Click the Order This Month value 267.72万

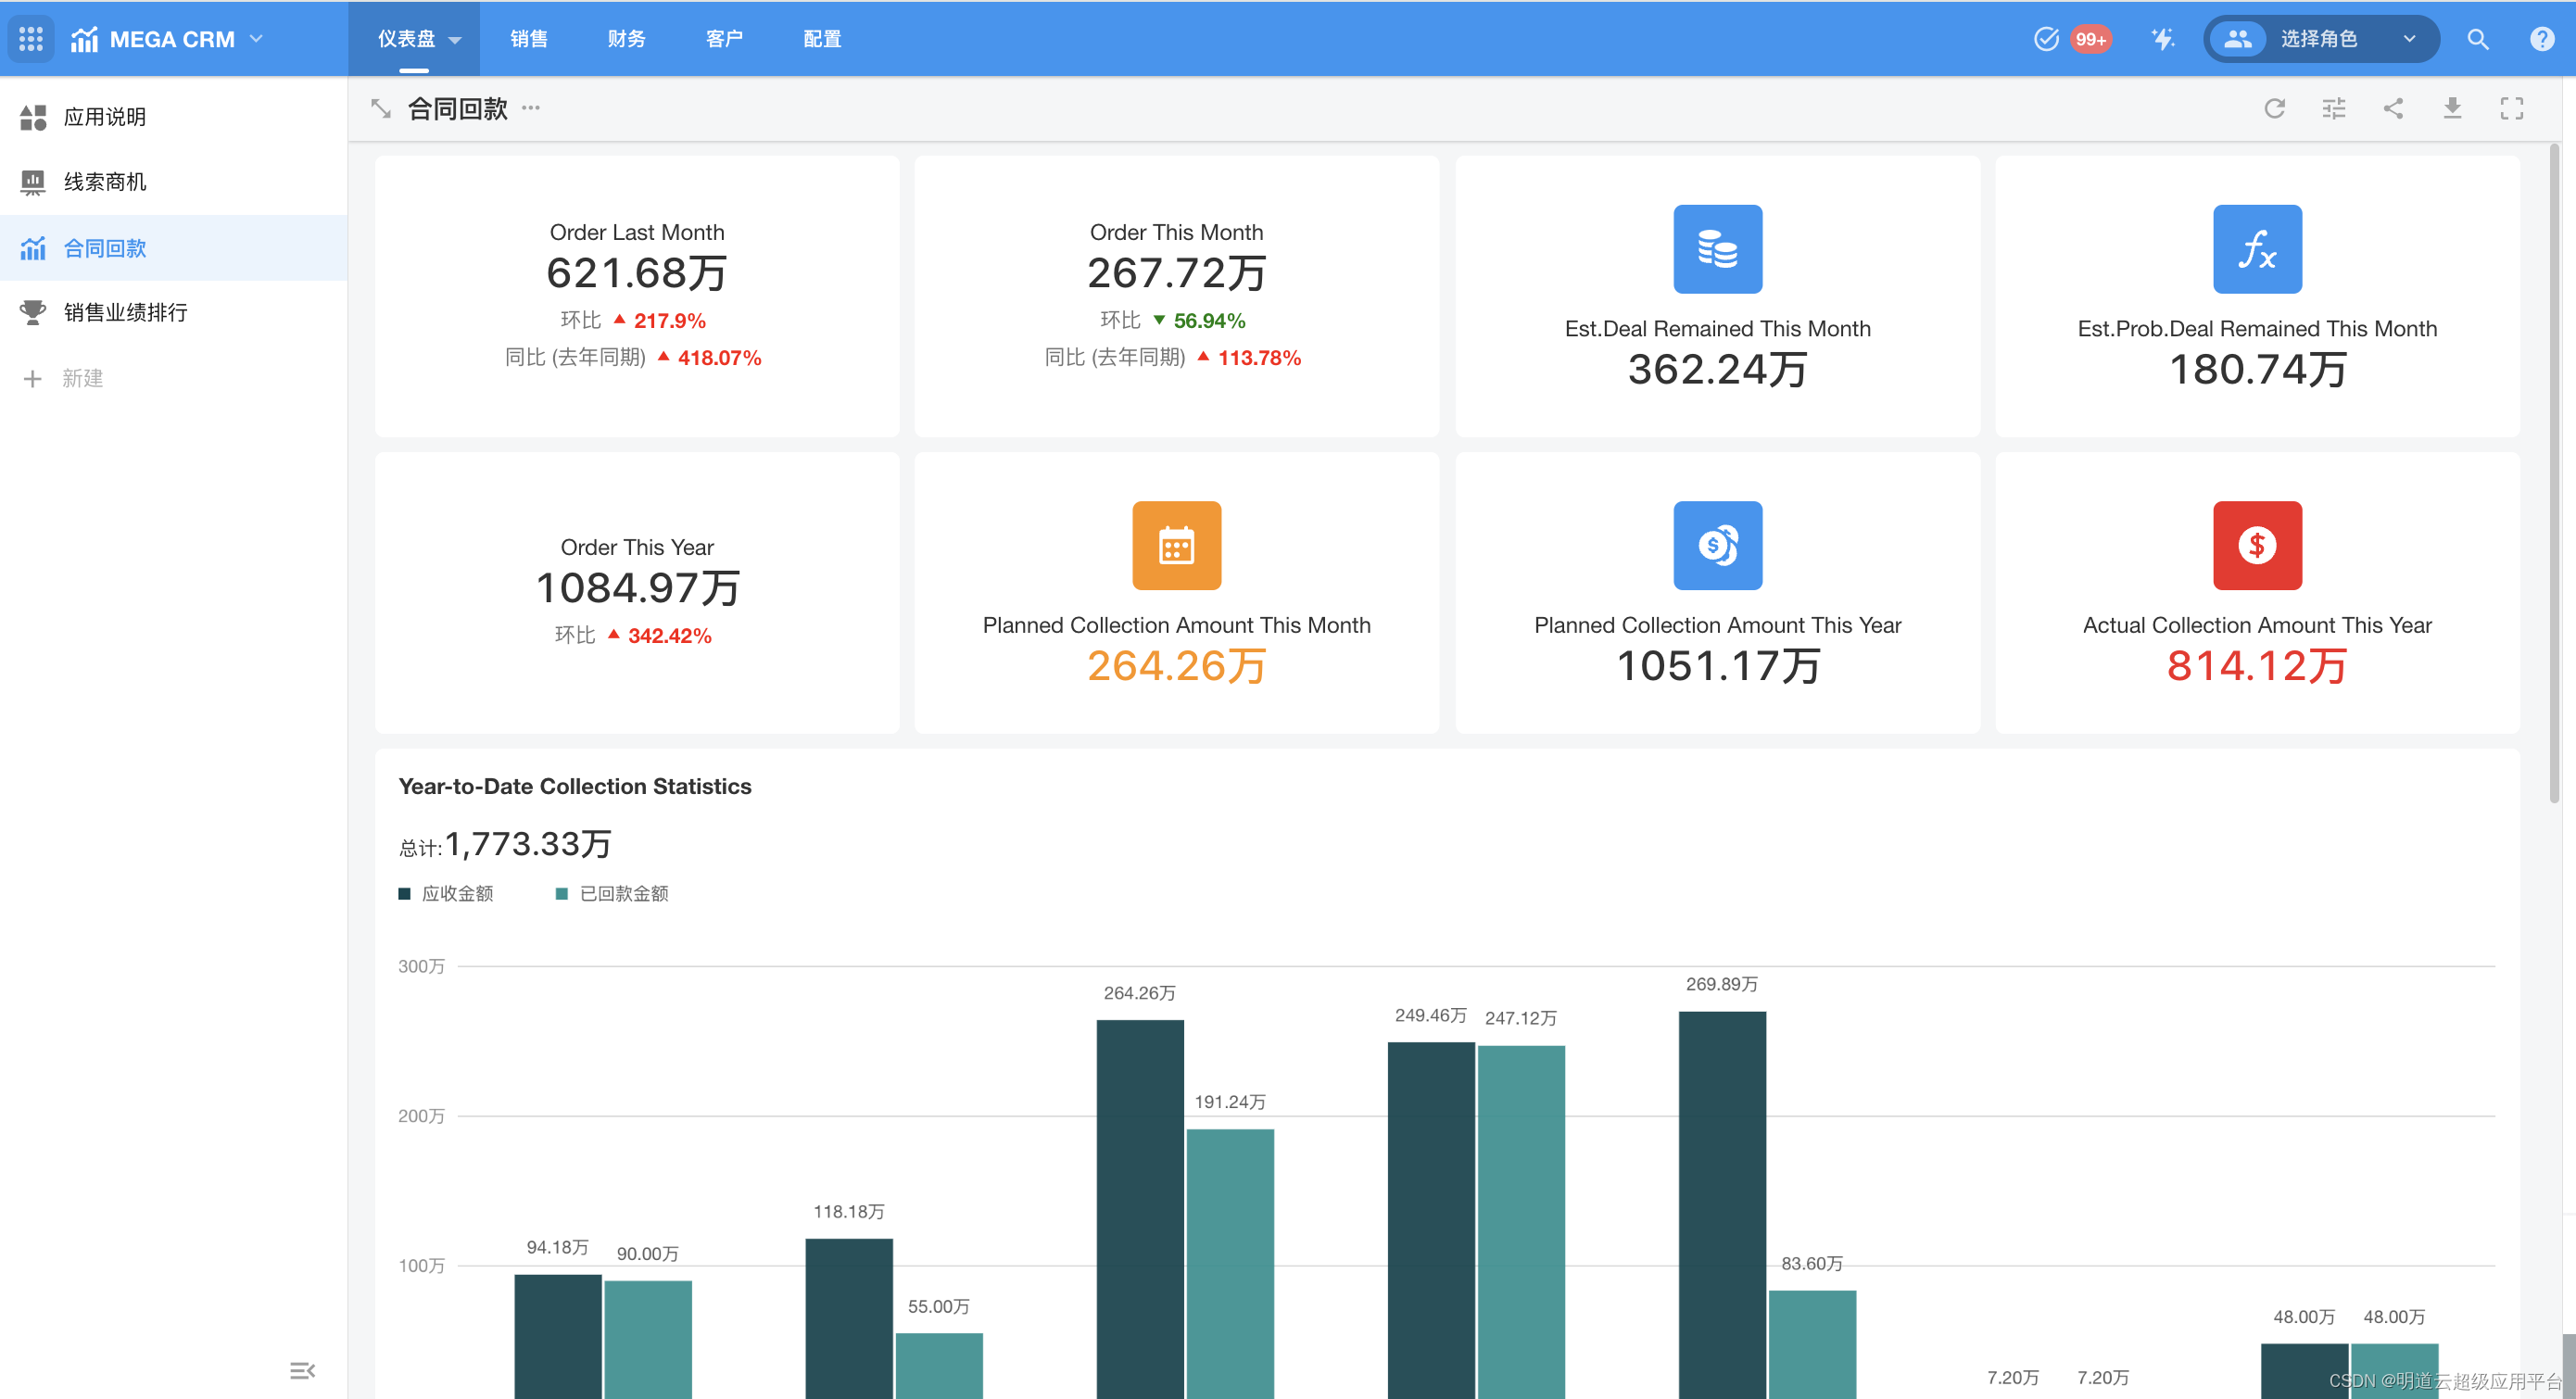(x=1176, y=273)
